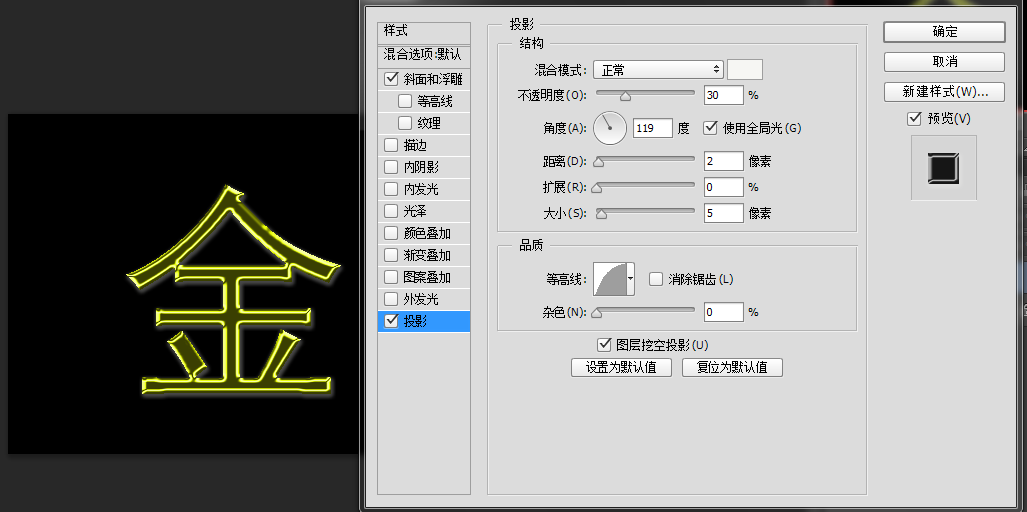Select the 描边 list entry label
Viewport: 1027px width, 512px height.
(x=415, y=145)
